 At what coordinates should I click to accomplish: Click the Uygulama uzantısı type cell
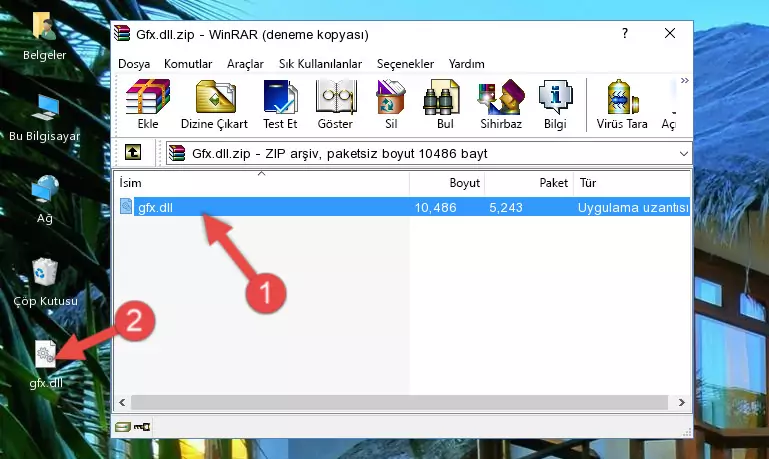633,208
